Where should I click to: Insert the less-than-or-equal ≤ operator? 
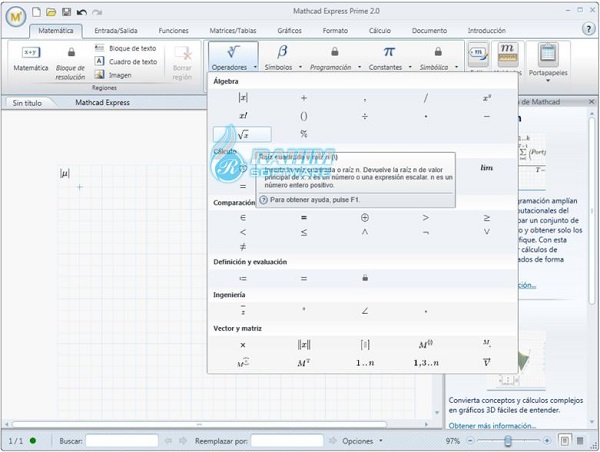click(x=304, y=232)
